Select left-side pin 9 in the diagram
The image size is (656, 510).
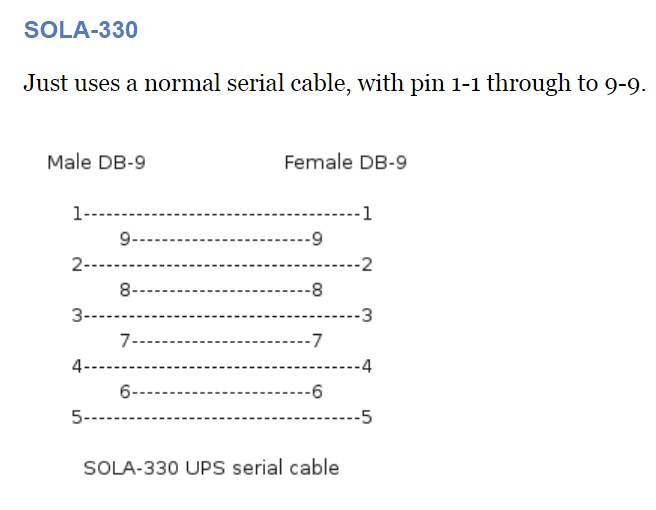[x=124, y=239]
